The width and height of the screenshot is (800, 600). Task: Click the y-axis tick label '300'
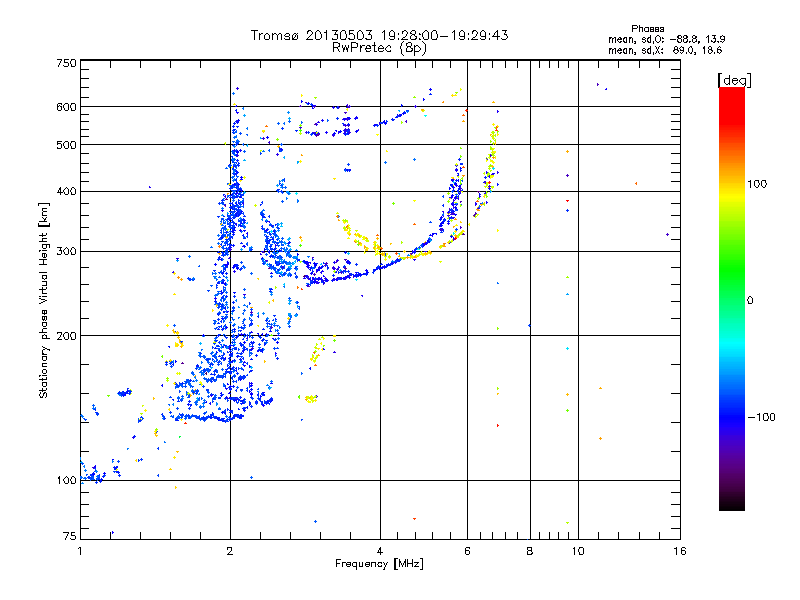coord(67,252)
